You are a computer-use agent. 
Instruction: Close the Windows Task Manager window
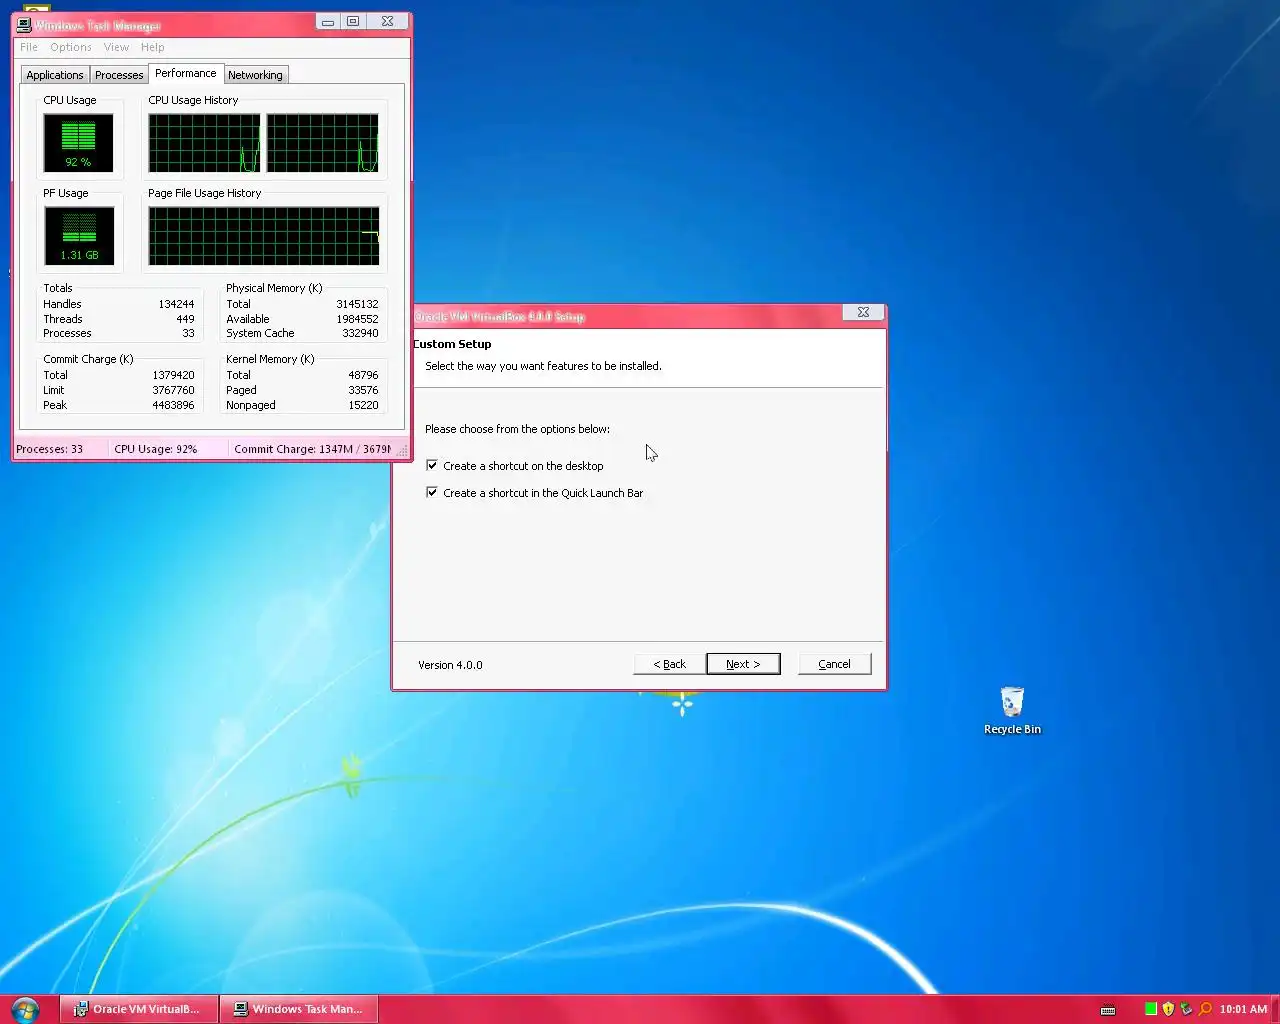pyautogui.click(x=387, y=21)
